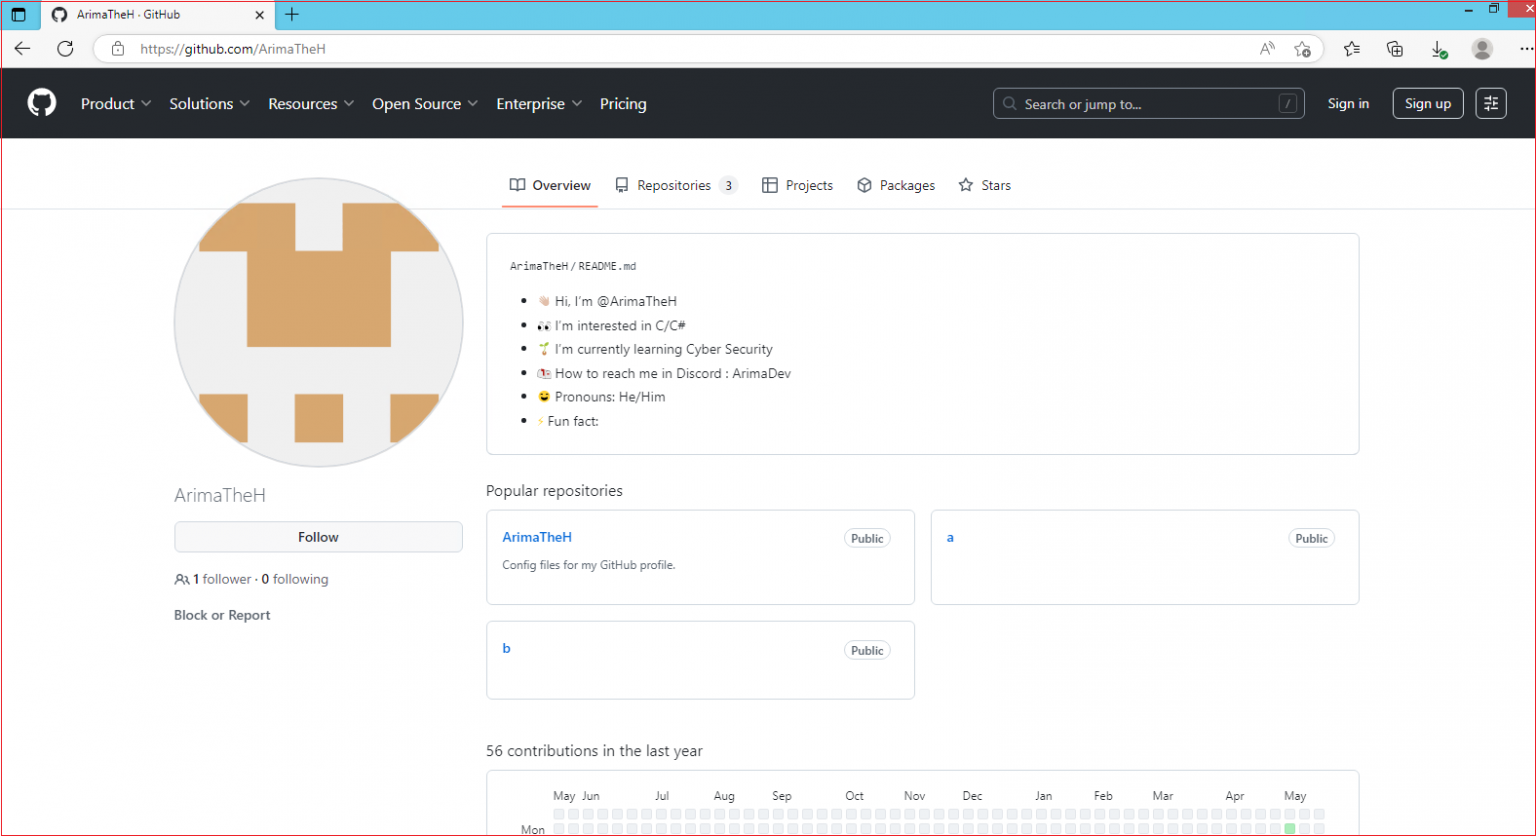This screenshot has height=836, width=1536.
Task: Open the appearance settings icon beside Sign up
Action: coord(1490,103)
